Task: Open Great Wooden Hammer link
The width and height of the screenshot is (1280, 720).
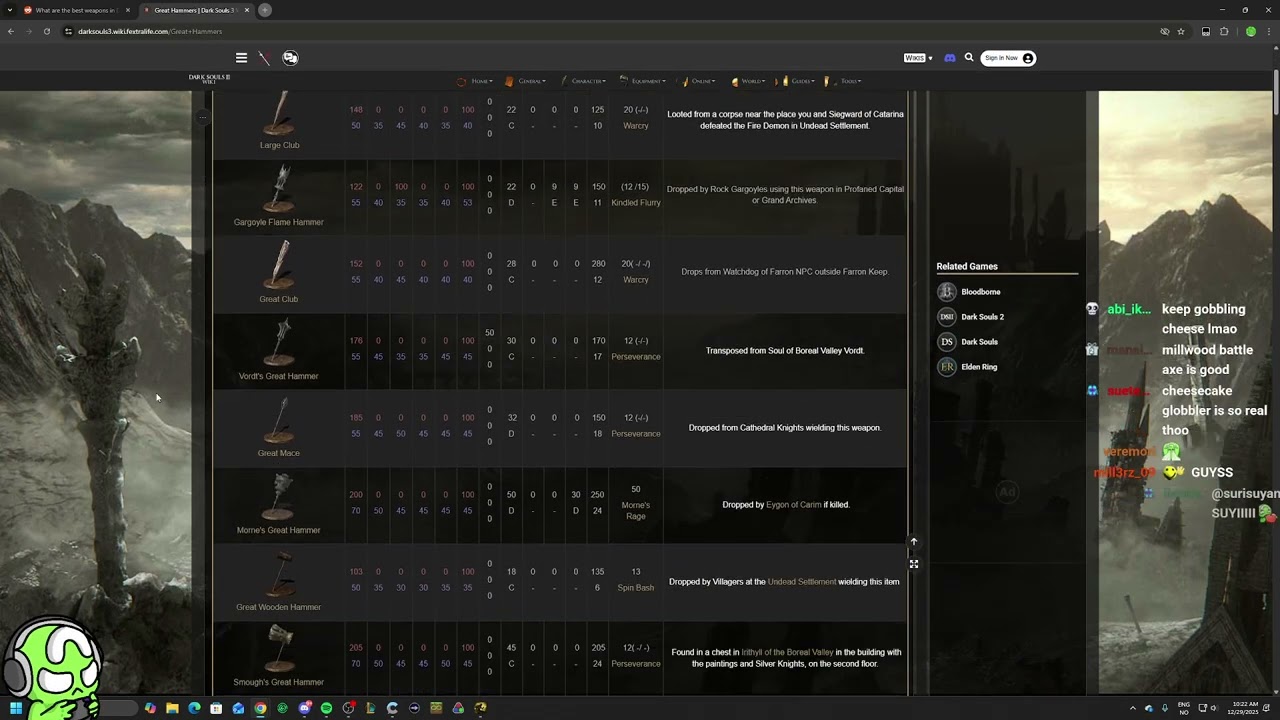Action: 279,607
